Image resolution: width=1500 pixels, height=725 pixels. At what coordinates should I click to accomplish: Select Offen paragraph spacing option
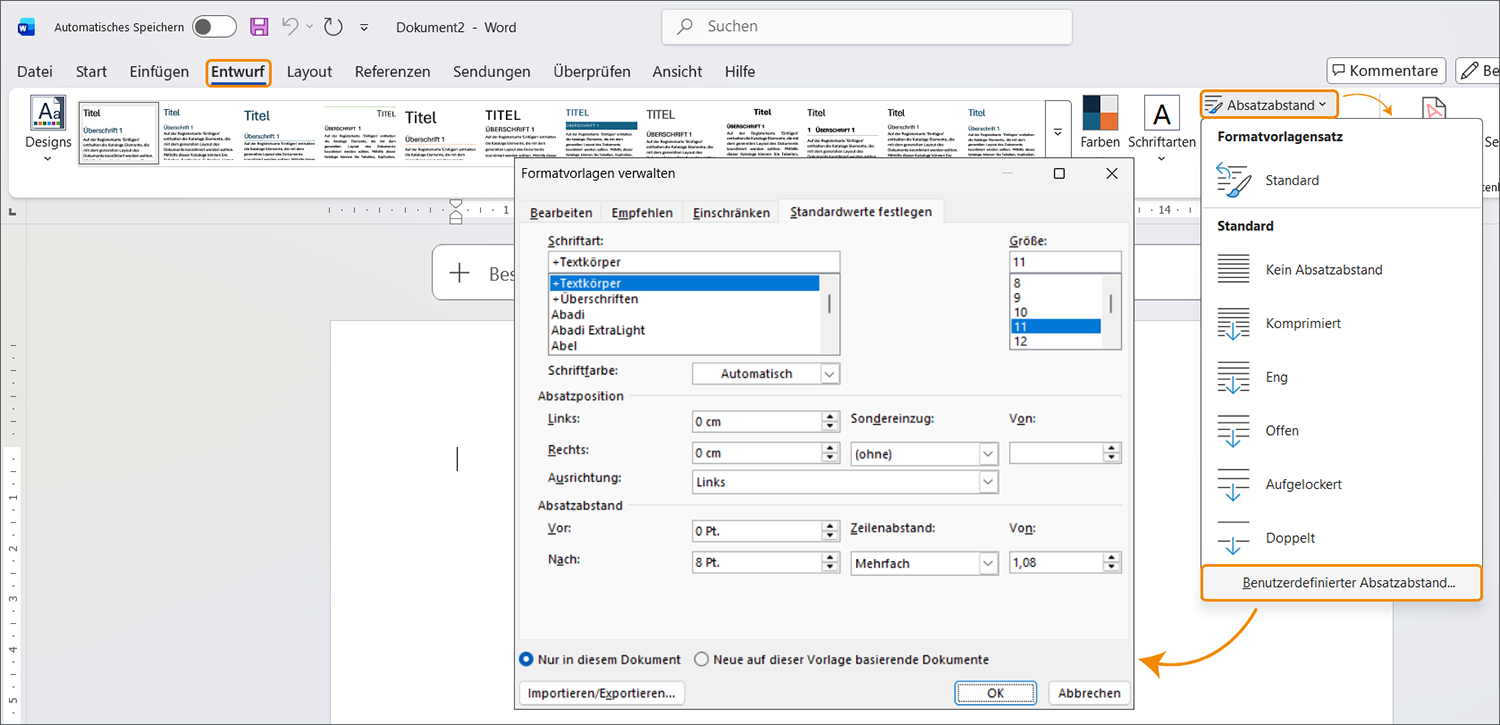coord(1340,431)
